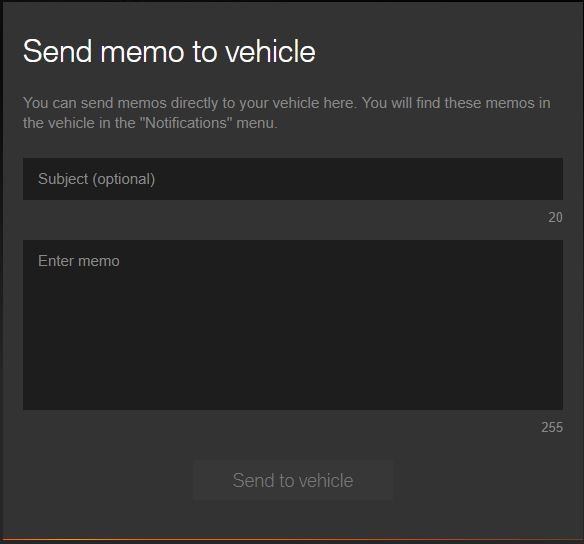584x544 pixels.
Task: Click the description text mentioning "Notifications" menu
Action: click(x=150, y=123)
